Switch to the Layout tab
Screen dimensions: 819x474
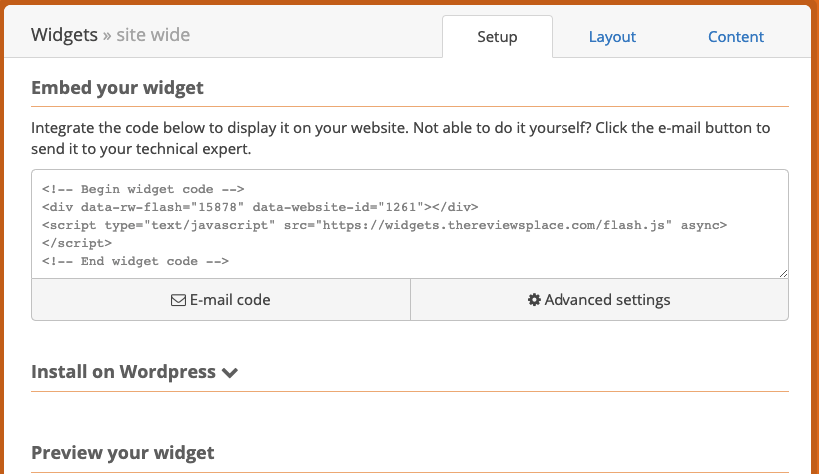tap(612, 37)
